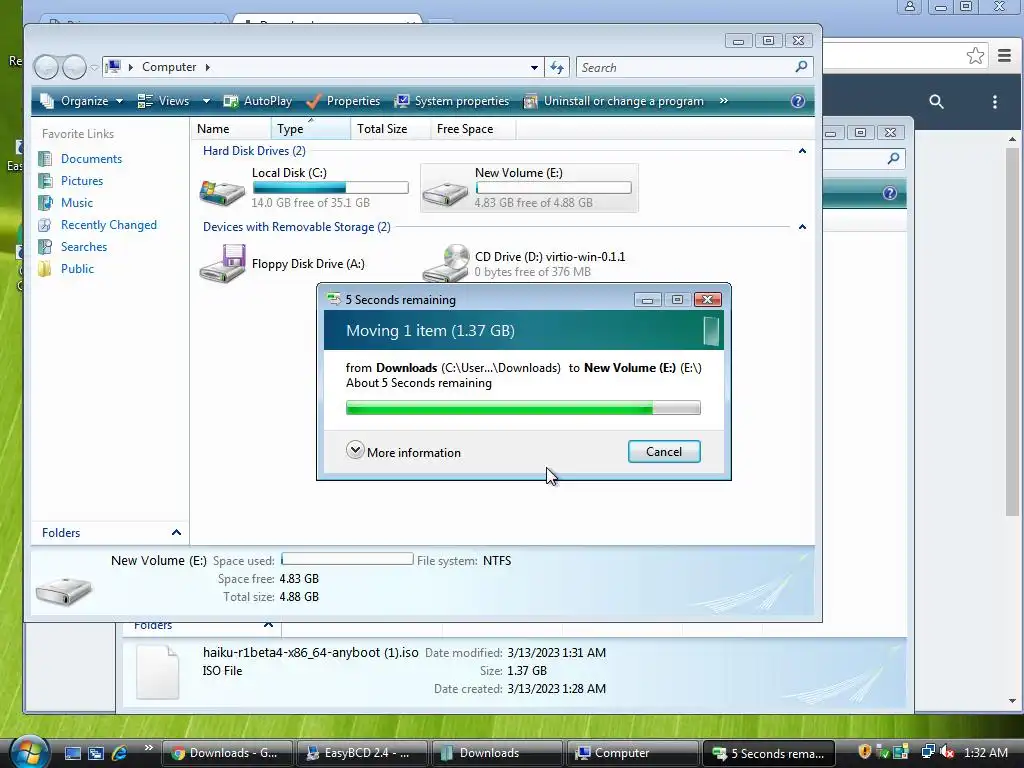Click Uninstall or change a program

tap(614, 101)
